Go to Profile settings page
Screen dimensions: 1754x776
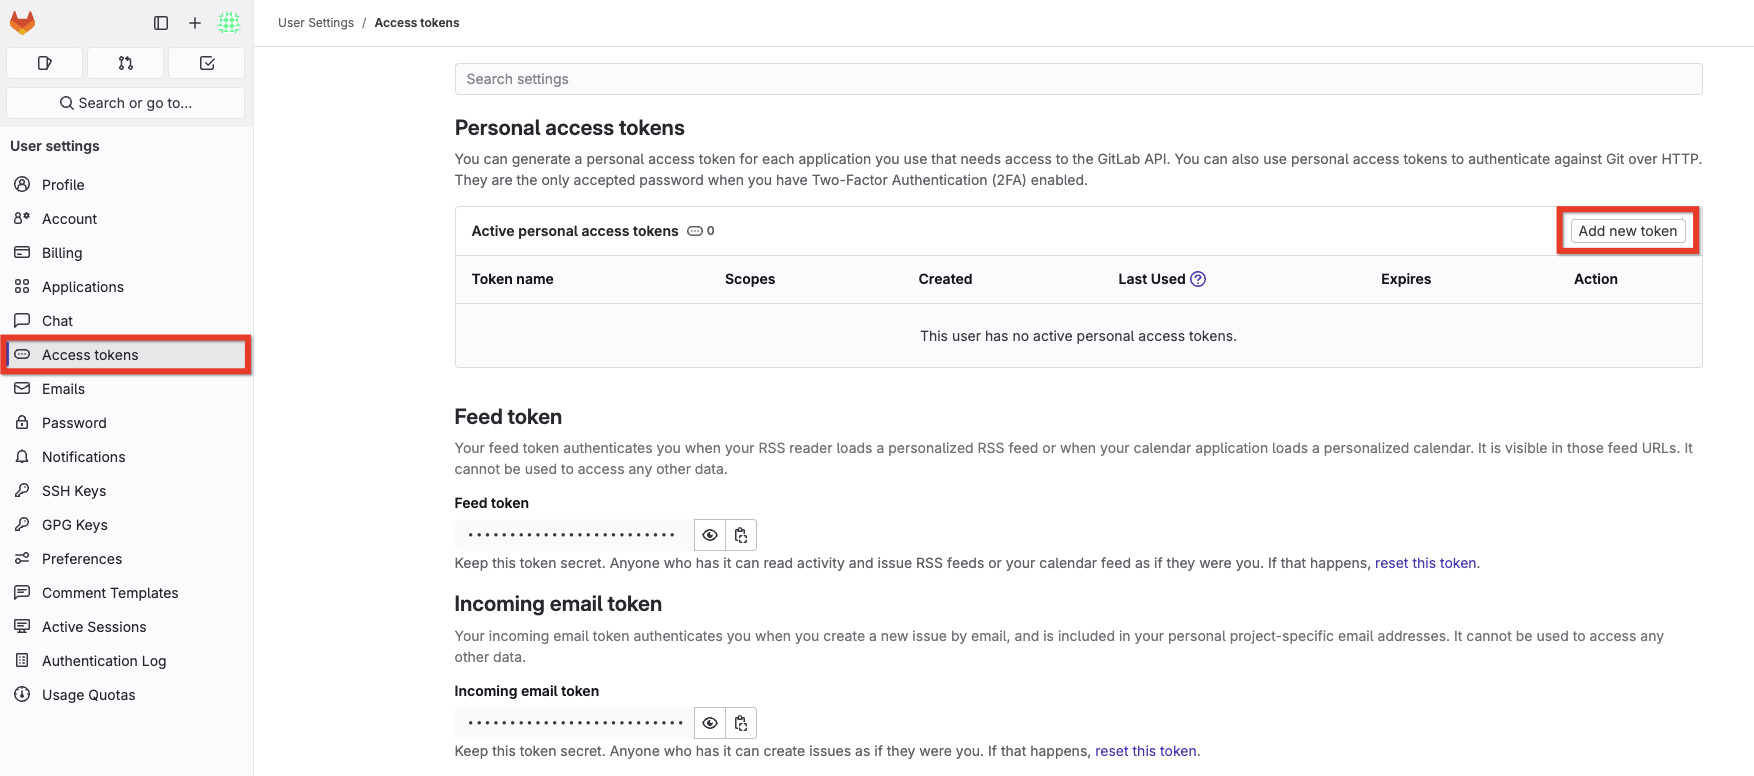[63, 185]
